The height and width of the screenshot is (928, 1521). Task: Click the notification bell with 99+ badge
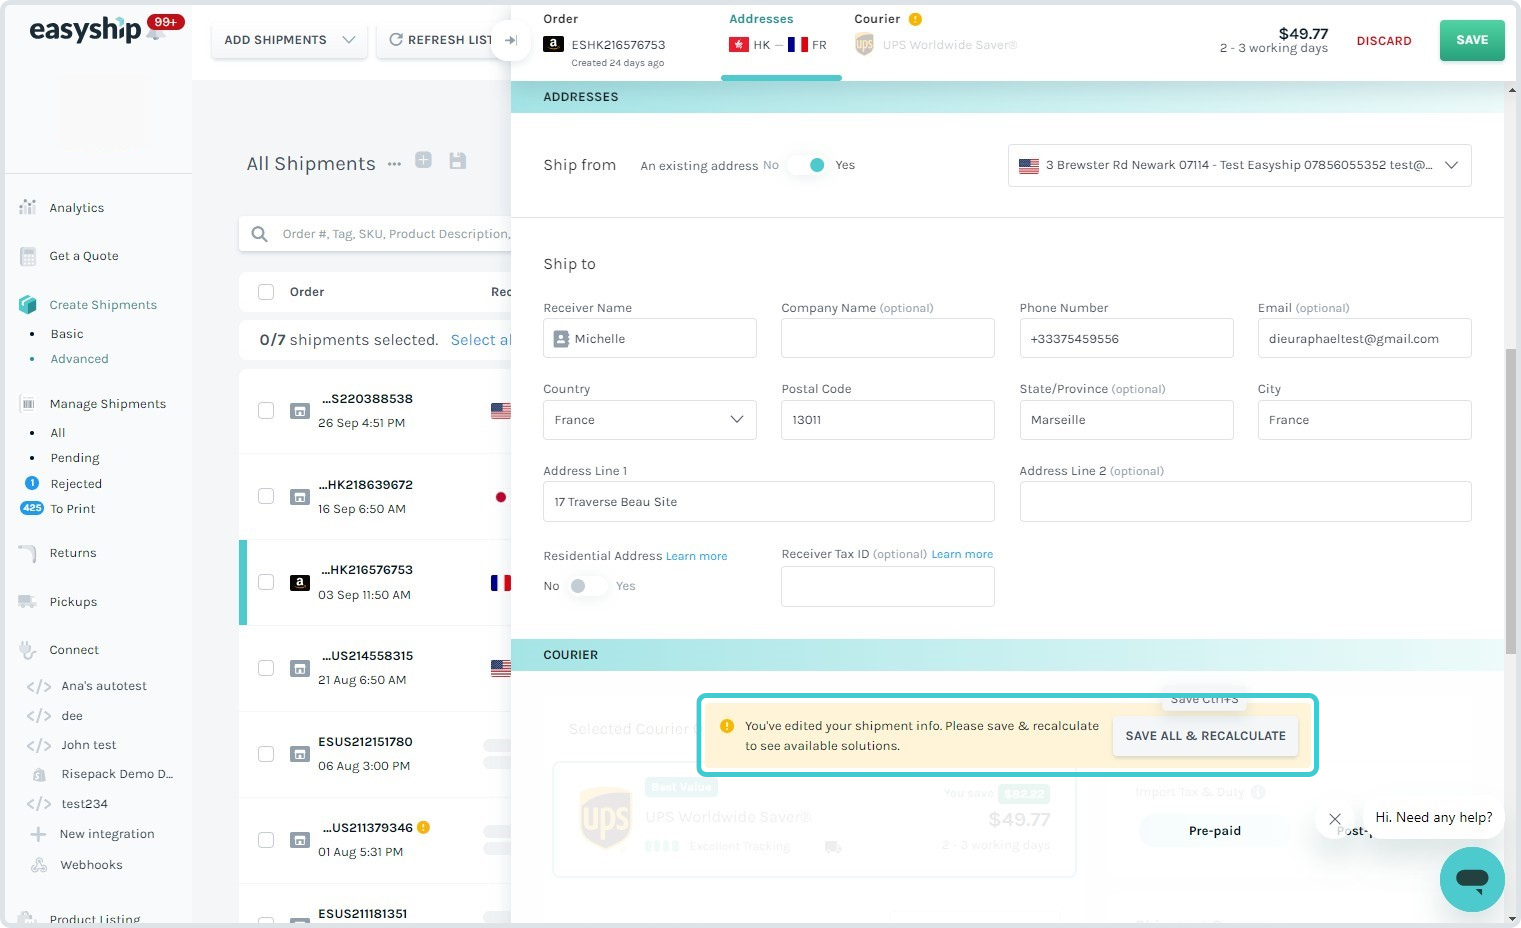[x=156, y=30]
